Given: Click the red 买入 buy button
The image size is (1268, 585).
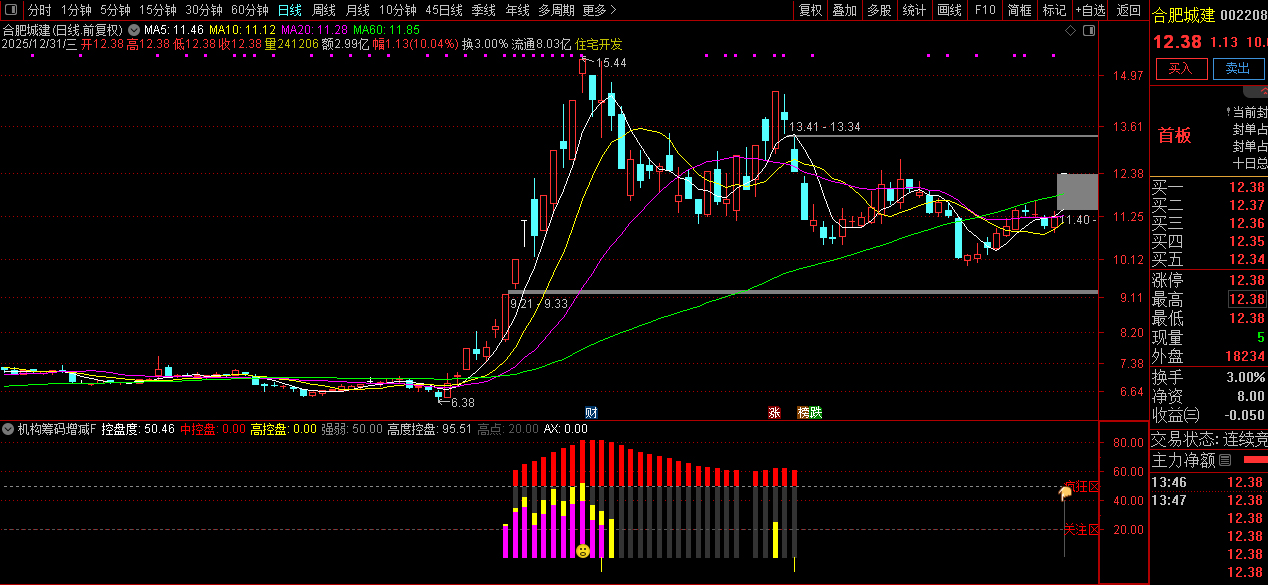Looking at the screenshot, I should point(1181,68).
